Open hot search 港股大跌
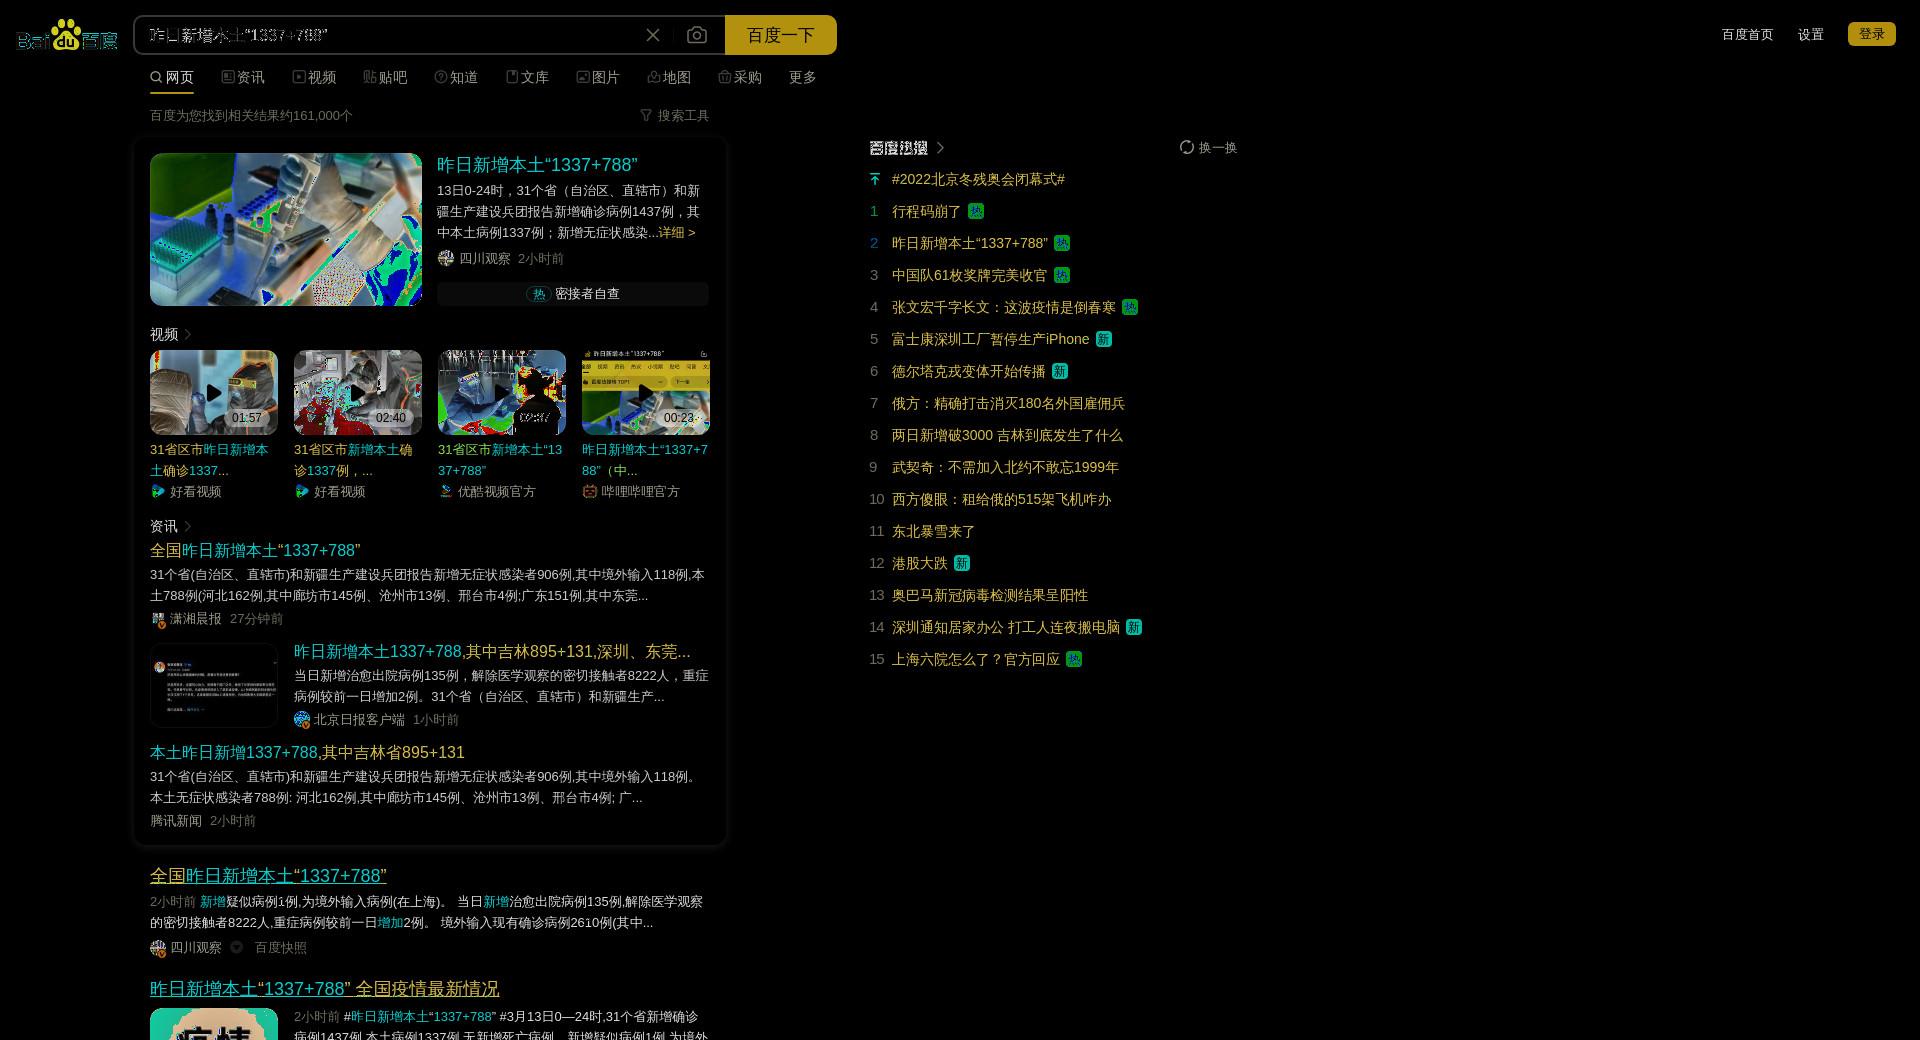The width and height of the screenshot is (1920, 1040). pyautogui.click(x=919, y=563)
